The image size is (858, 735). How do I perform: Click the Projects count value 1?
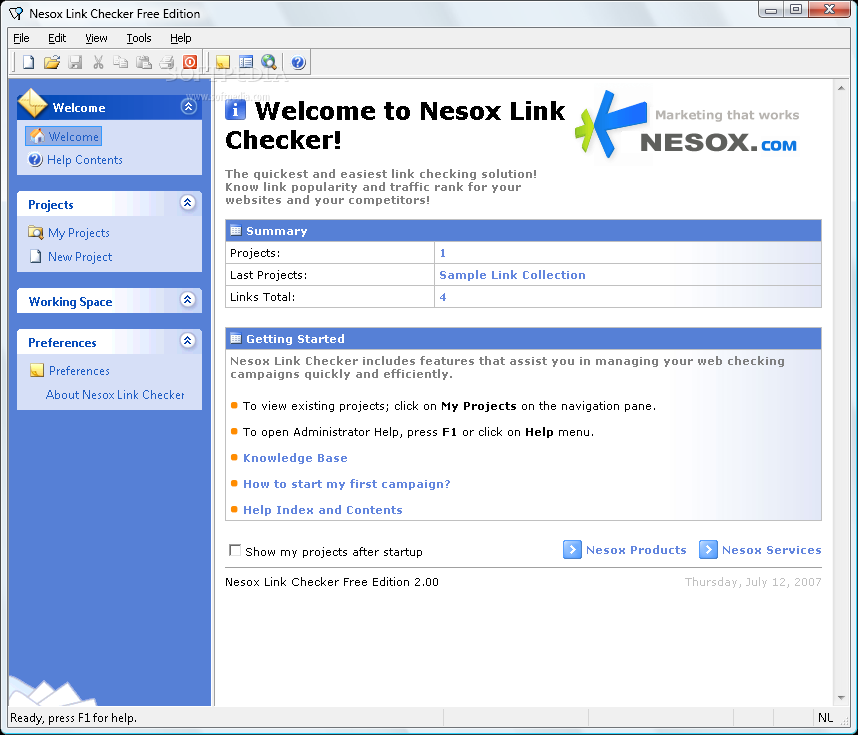pyautogui.click(x=443, y=253)
